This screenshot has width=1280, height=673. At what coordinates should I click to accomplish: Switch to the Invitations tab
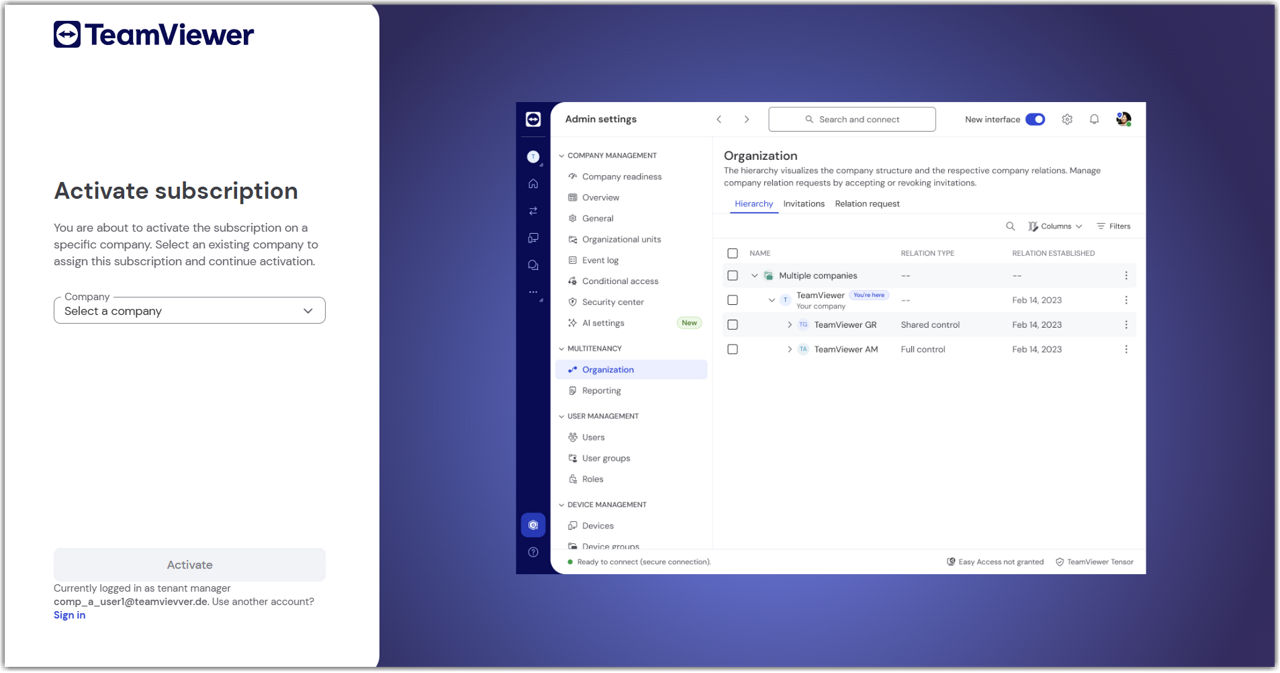point(804,204)
